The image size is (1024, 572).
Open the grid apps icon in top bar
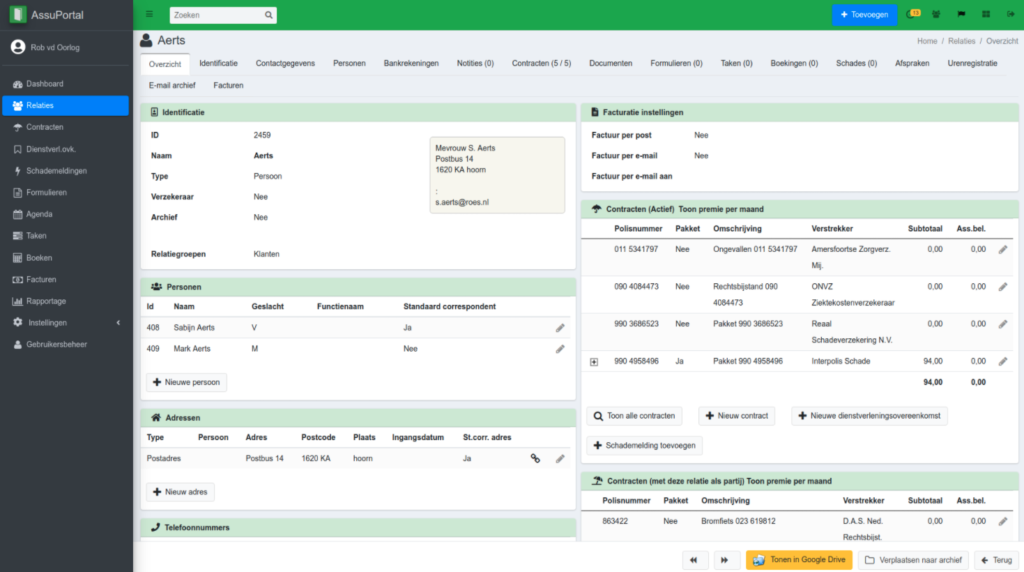986,14
